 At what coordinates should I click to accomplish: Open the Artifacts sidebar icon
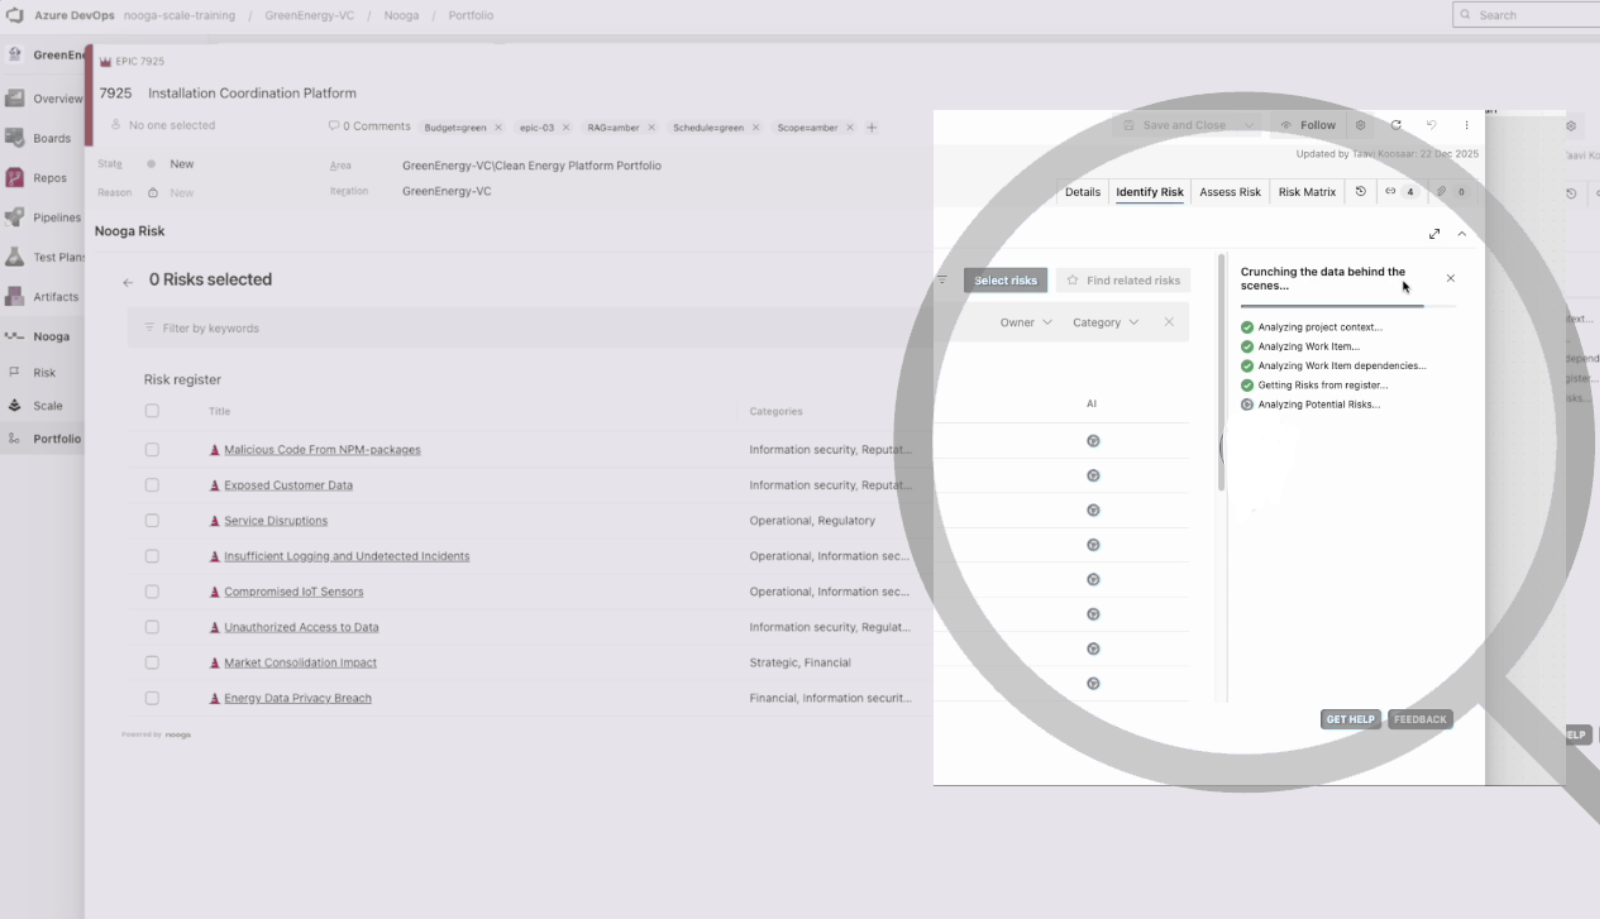click(x=14, y=296)
